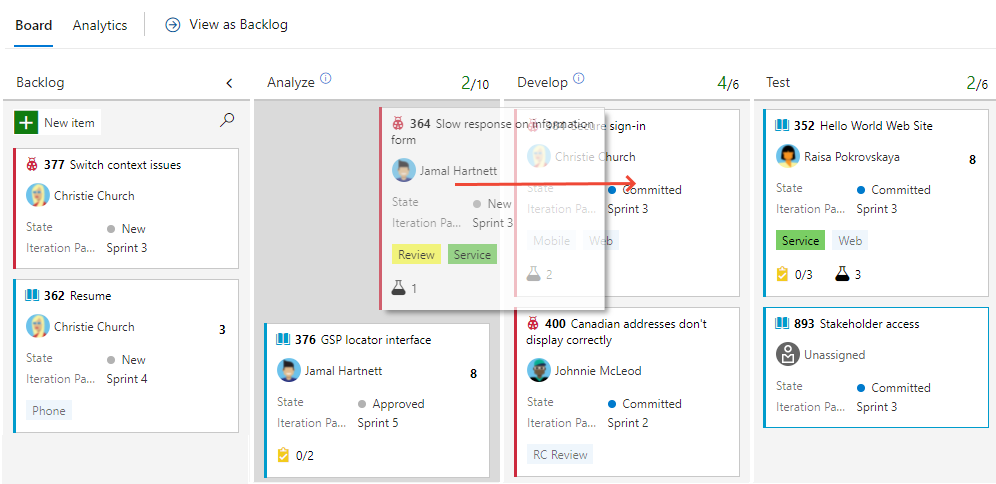Screen dimensions: 996x484
Task: Open item 376 GSP locator interface
Action: point(376,340)
